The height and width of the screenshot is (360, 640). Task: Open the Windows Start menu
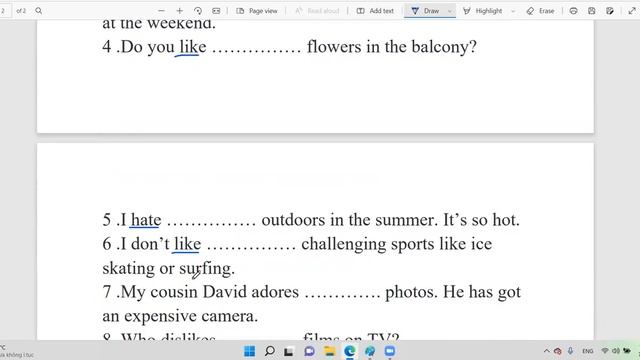249,351
